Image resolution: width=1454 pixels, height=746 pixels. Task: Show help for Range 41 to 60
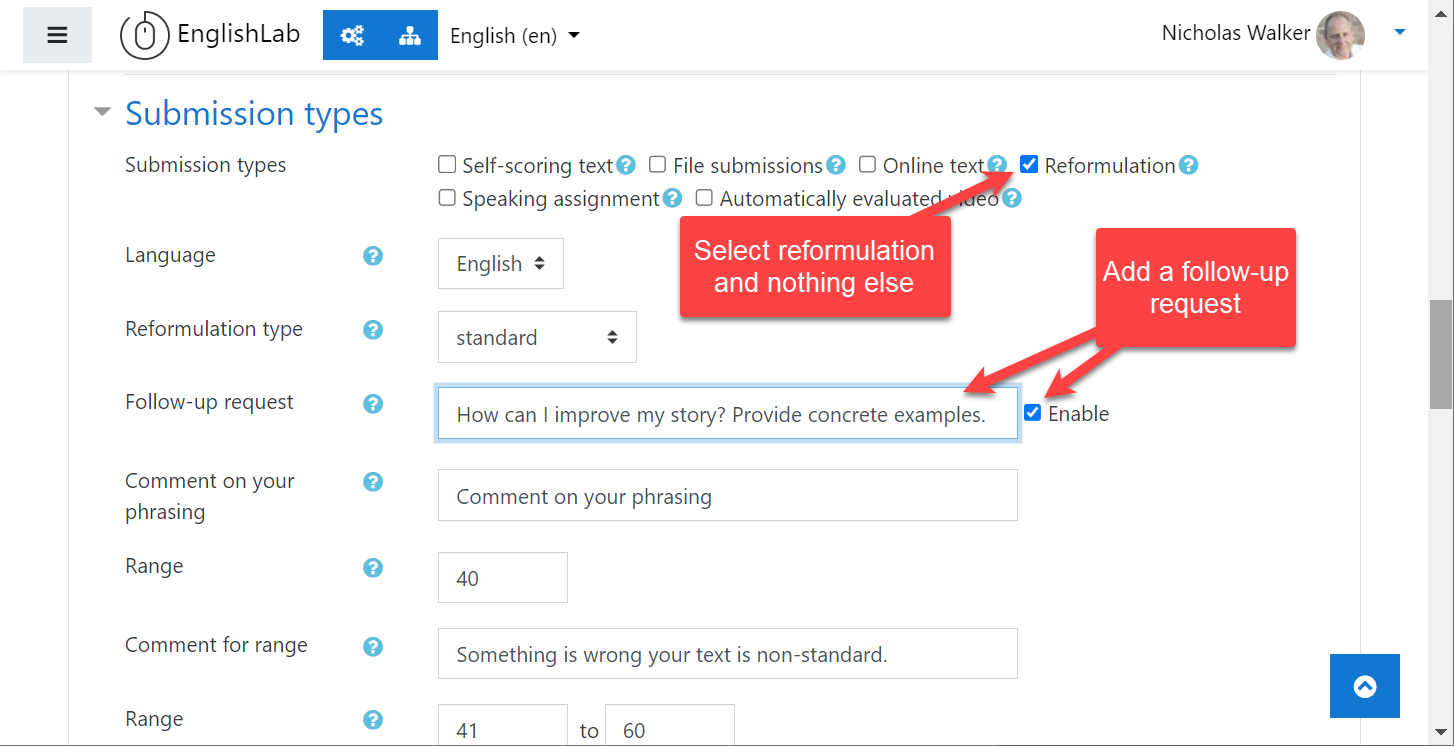click(373, 720)
